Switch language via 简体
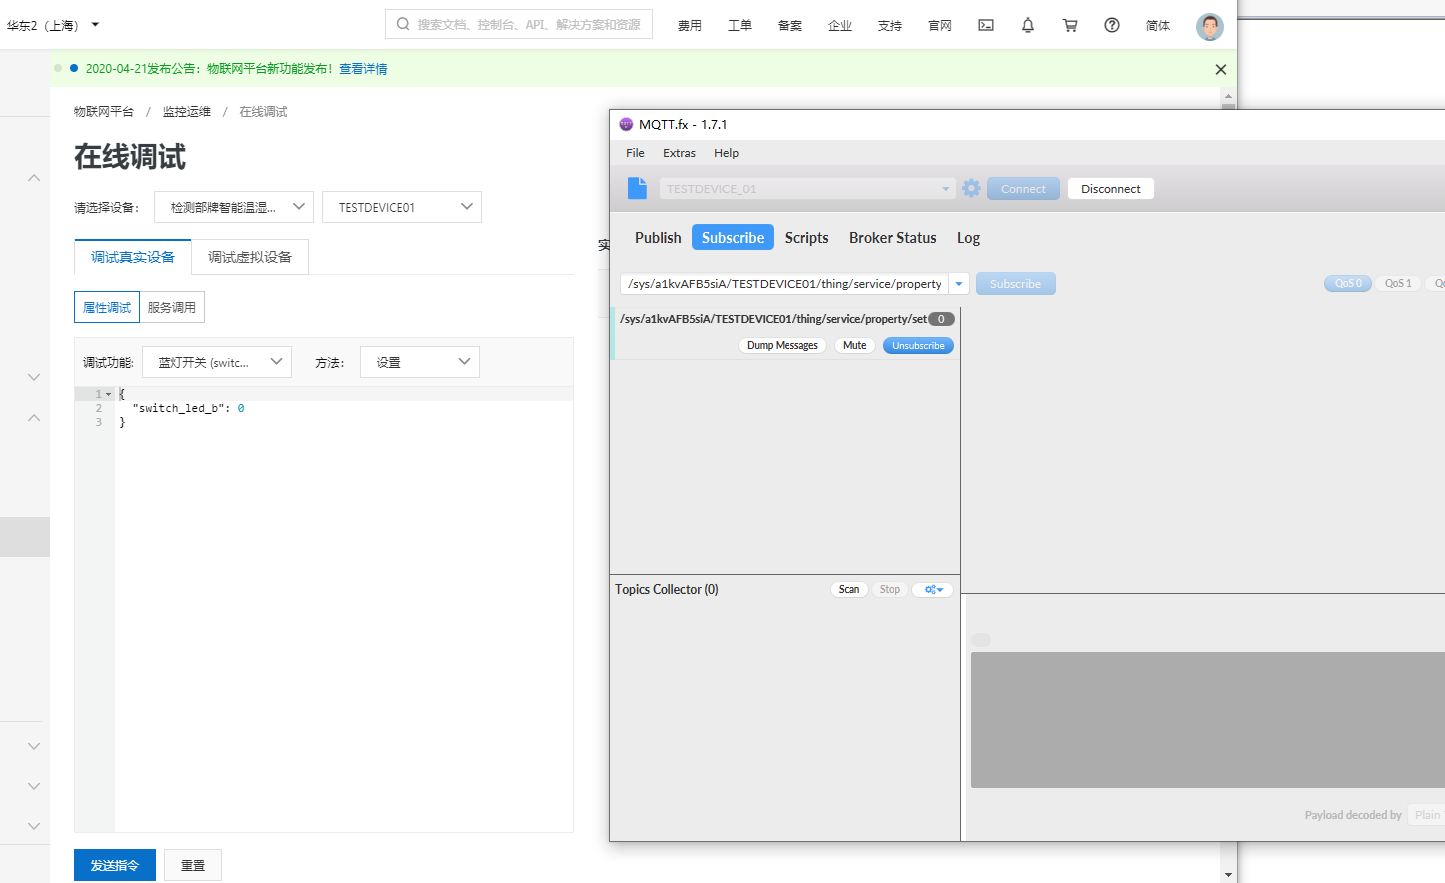 tap(1158, 25)
